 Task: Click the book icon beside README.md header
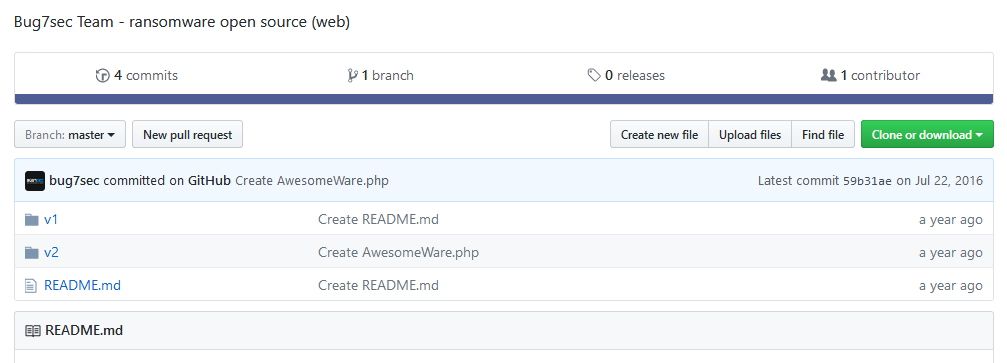coord(32,331)
